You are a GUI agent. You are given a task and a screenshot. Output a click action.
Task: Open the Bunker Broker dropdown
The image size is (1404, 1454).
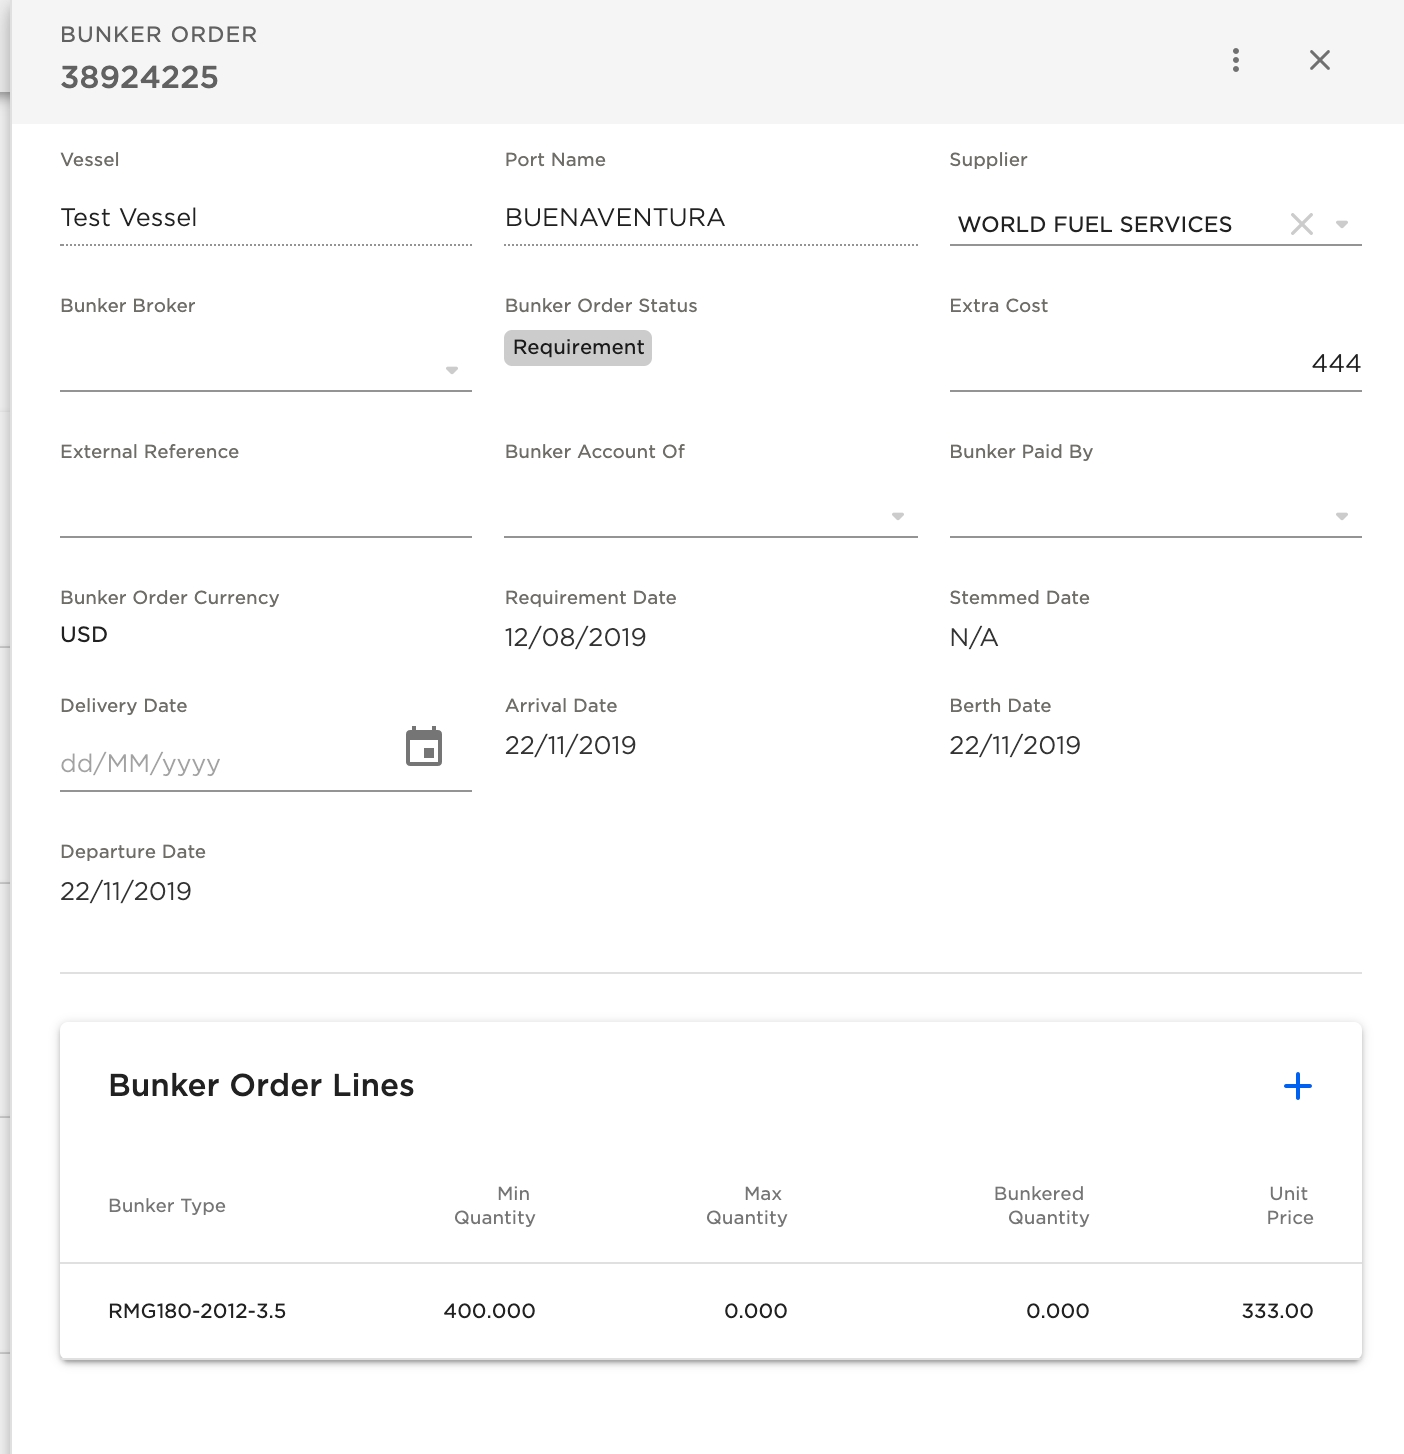(x=451, y=370)
